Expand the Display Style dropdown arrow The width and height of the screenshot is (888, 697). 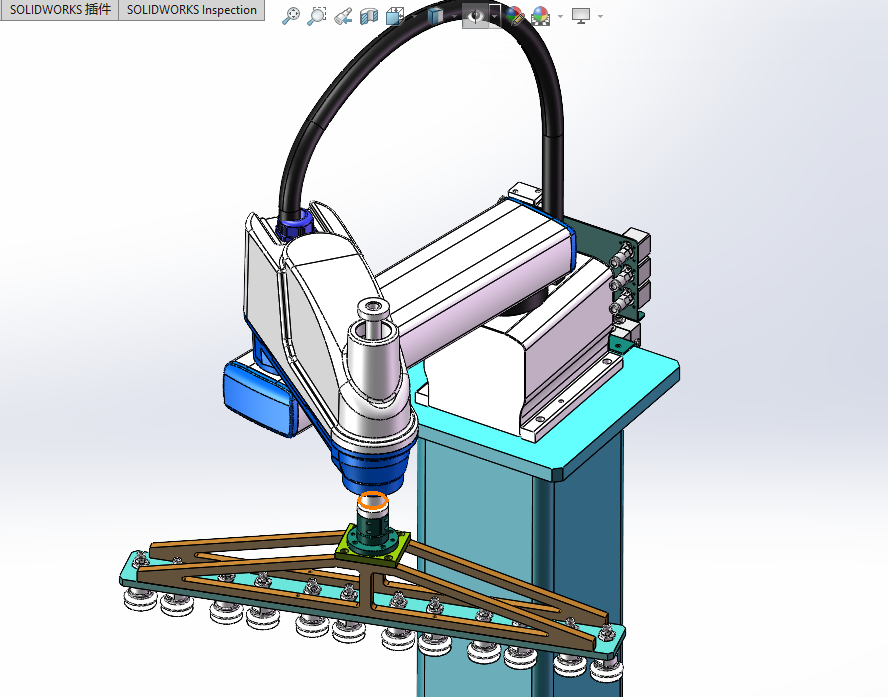[454, 16]
